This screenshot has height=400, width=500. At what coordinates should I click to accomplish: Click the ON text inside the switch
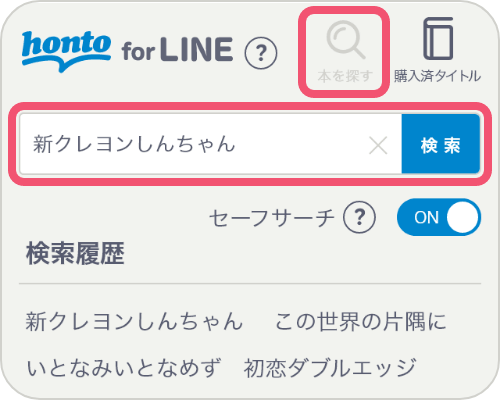[426, 218]
